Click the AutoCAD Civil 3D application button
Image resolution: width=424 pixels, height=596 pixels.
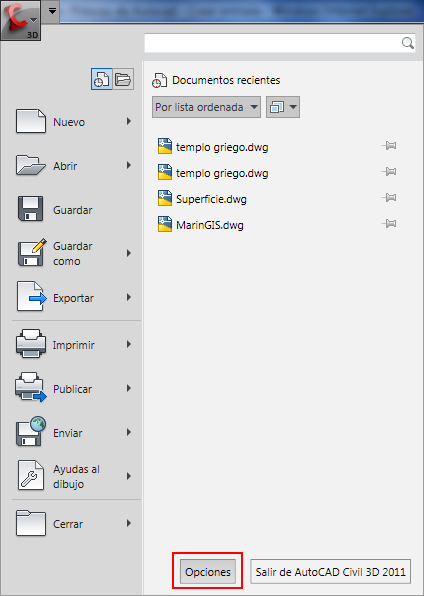pos(21,20)
